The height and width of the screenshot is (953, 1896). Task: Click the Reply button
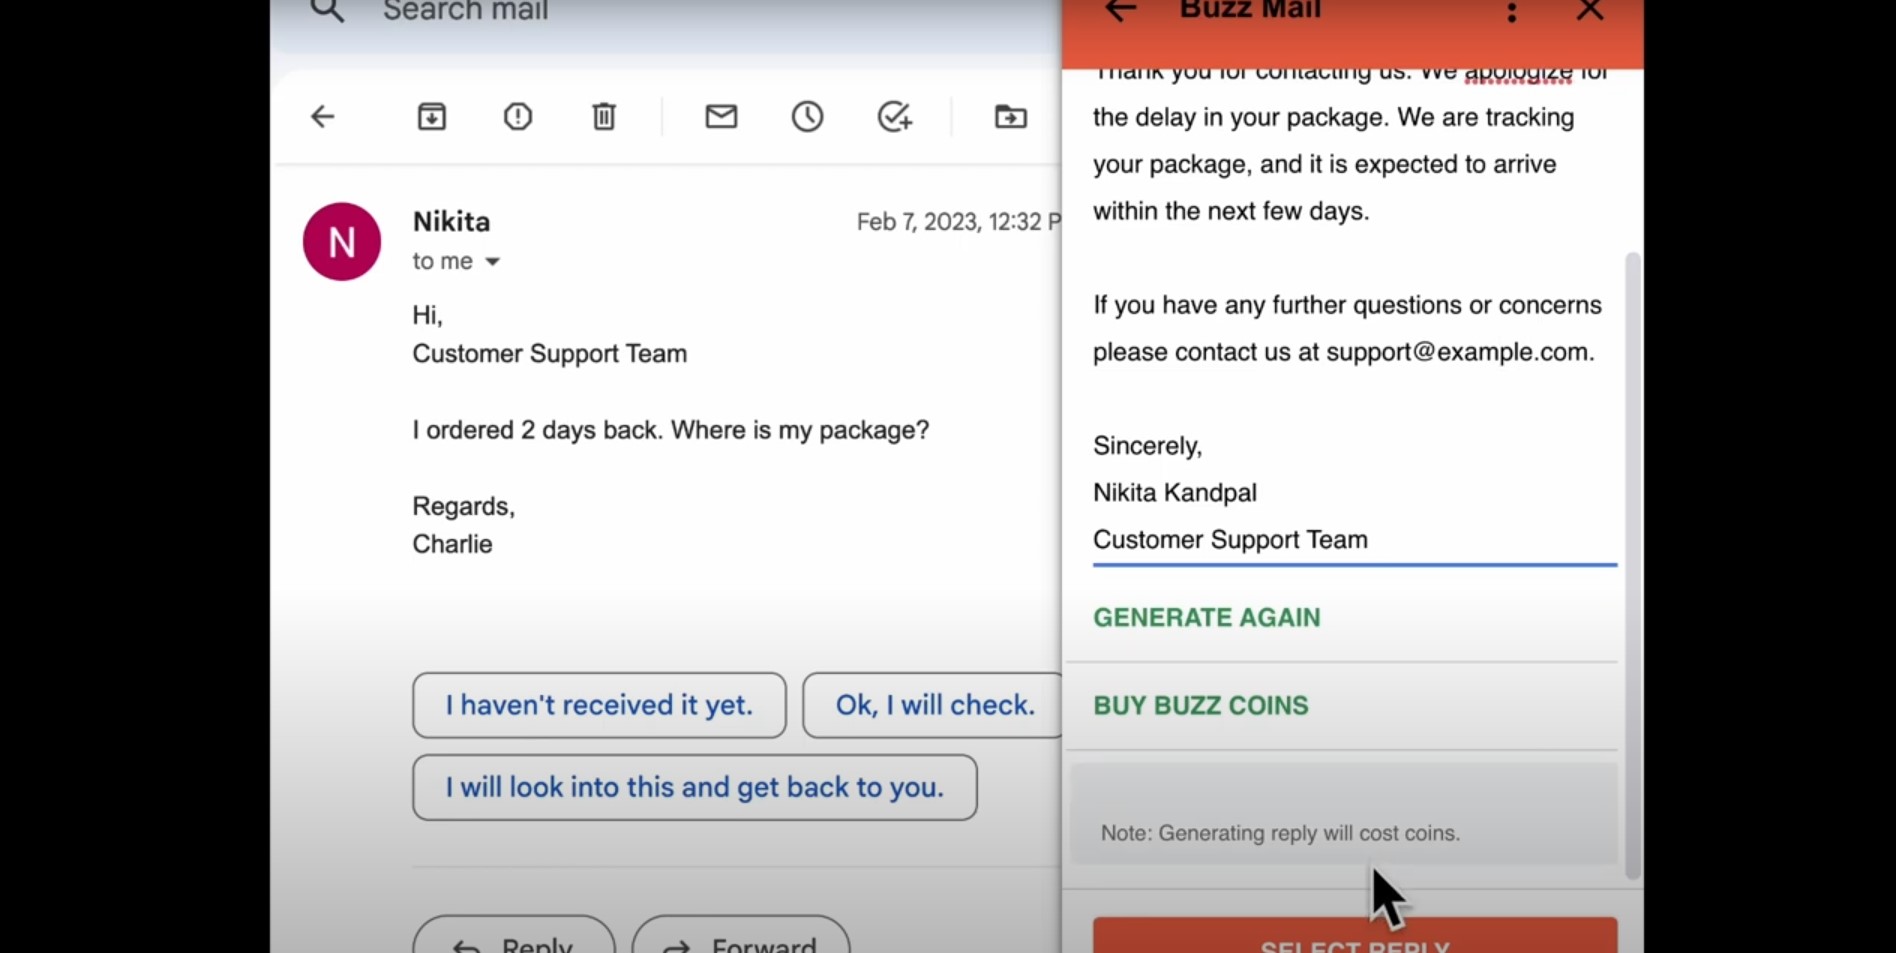pos(514,936)
